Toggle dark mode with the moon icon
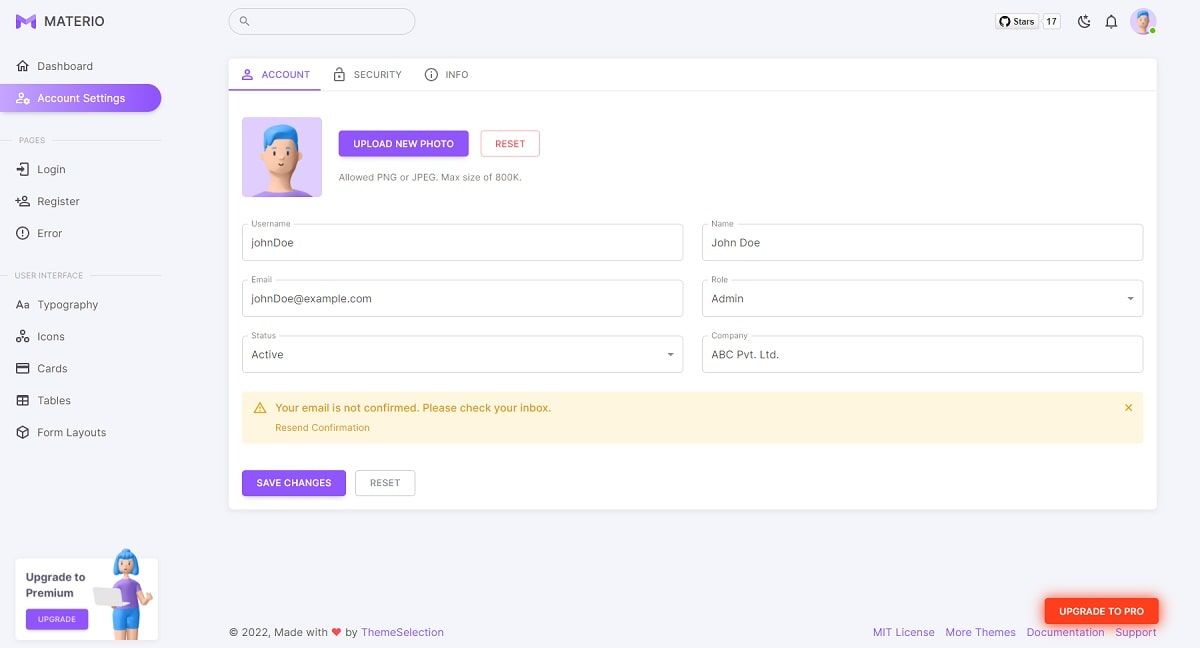The width and height of the screenshot is (1200, 648). [x=1084, y=21]
